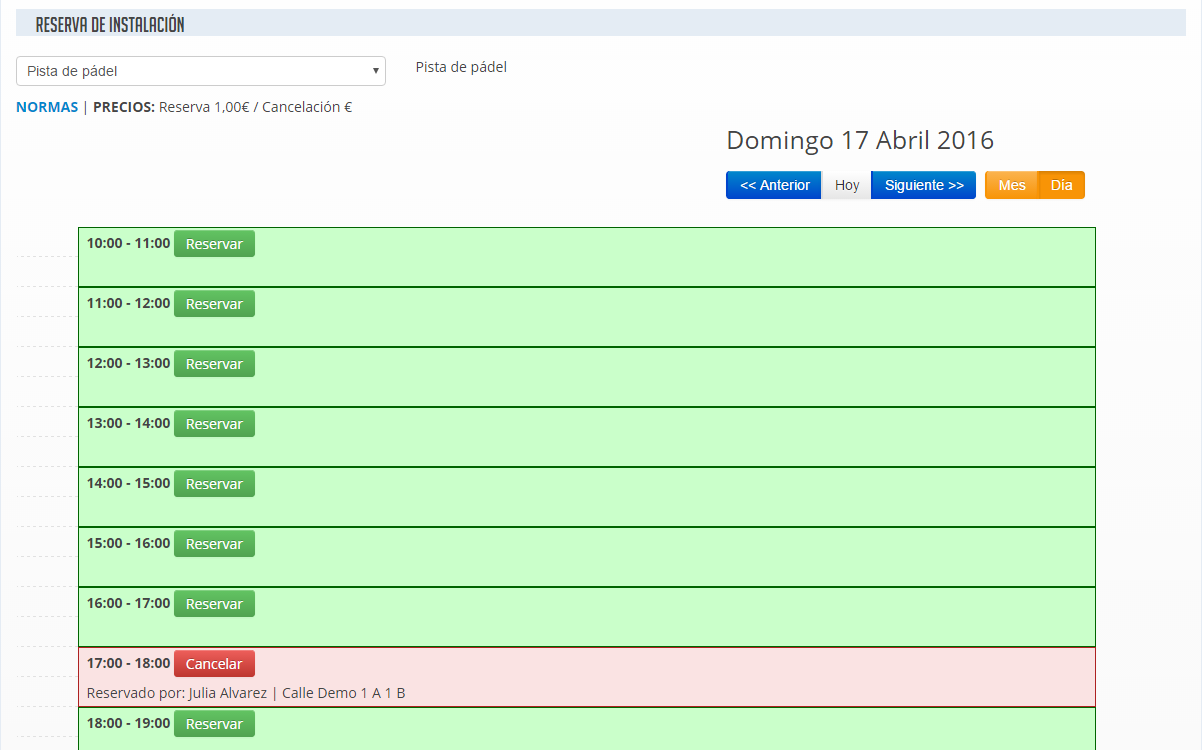Viewport: 1202px width, 750px height.
Task: Open the Pista de pádel facility dropdown
Action: tap(200, 71)
